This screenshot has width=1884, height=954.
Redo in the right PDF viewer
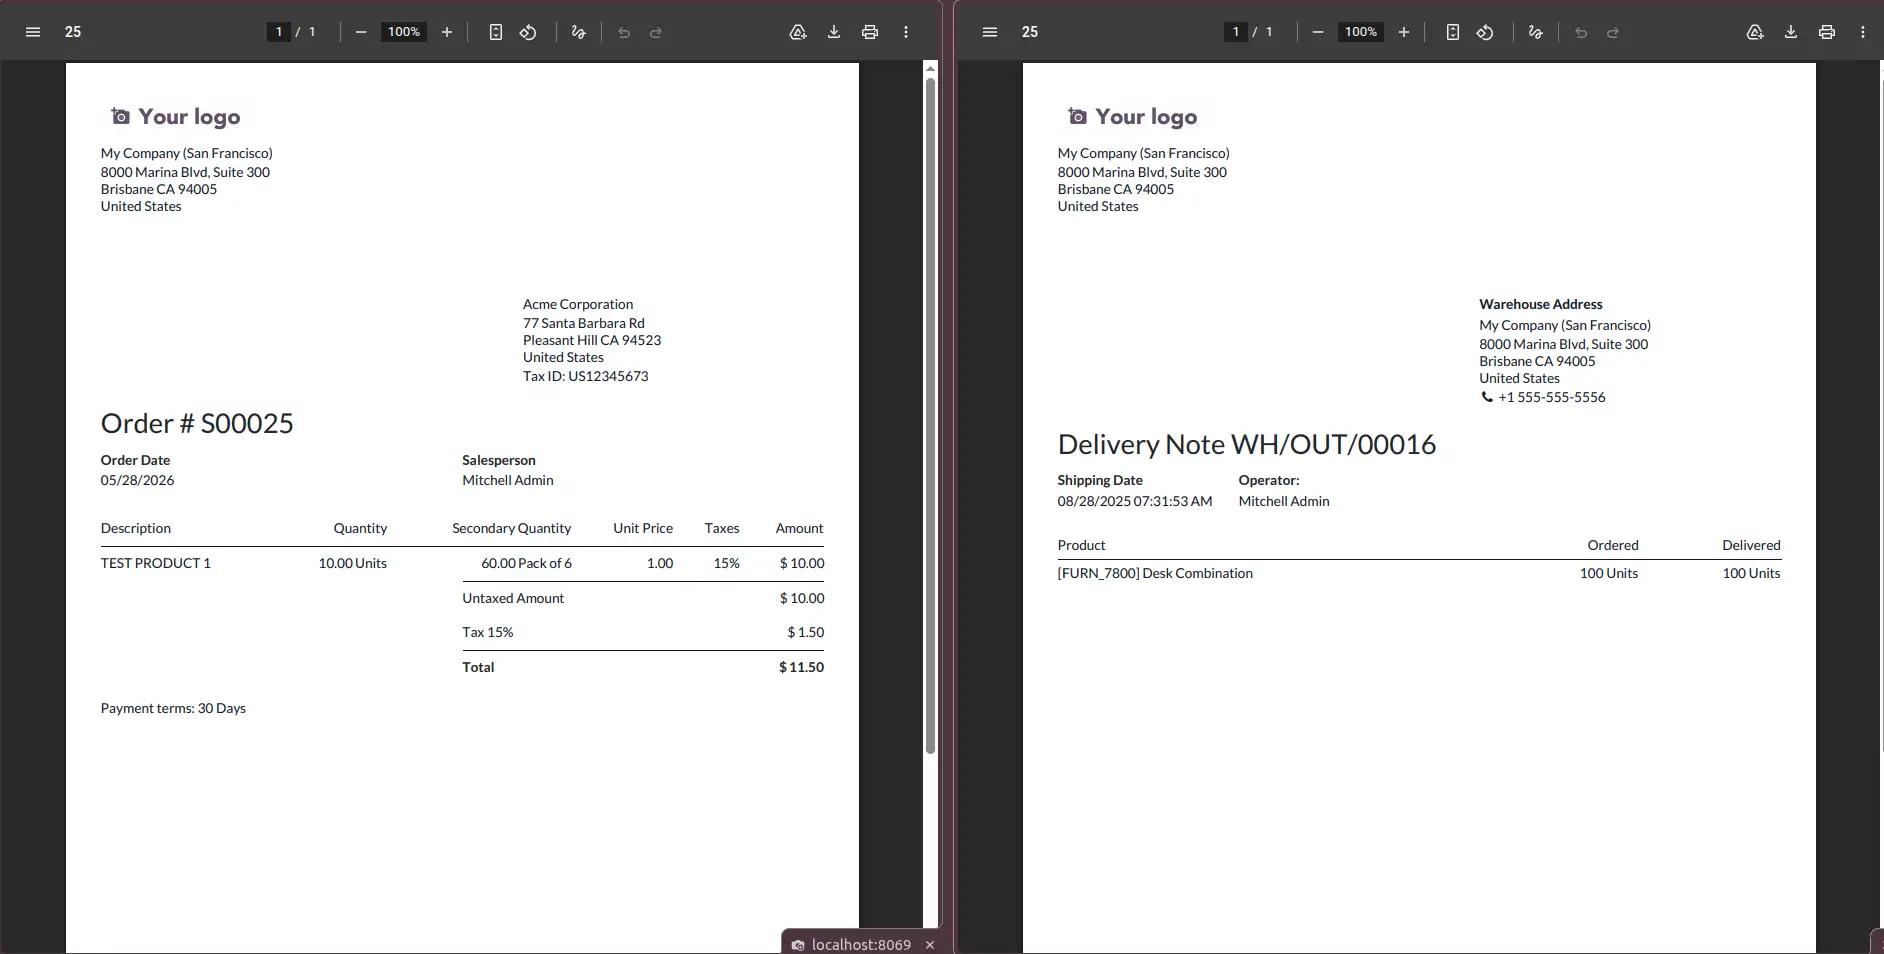click(1613, 32)
